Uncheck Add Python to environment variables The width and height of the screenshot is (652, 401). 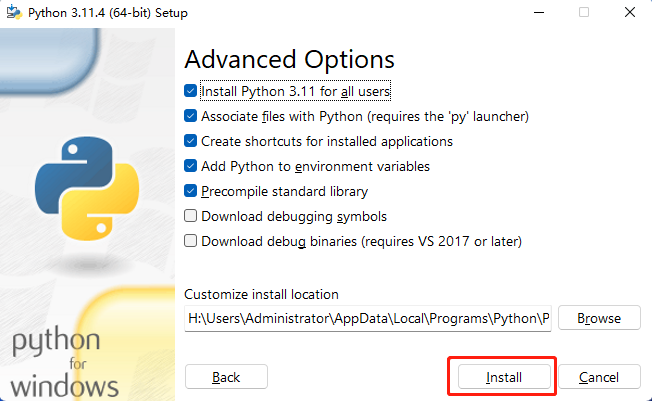click(x=190, y=166)
